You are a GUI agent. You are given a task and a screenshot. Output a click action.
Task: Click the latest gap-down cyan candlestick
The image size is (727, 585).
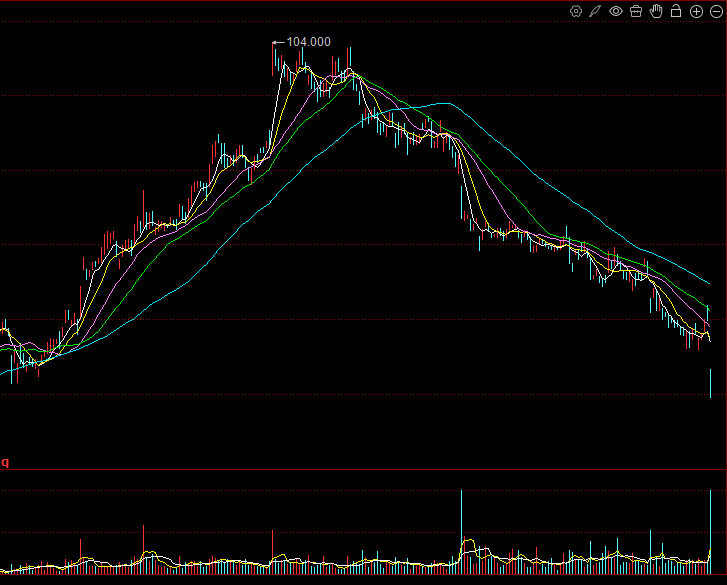[x=710, y=383]
